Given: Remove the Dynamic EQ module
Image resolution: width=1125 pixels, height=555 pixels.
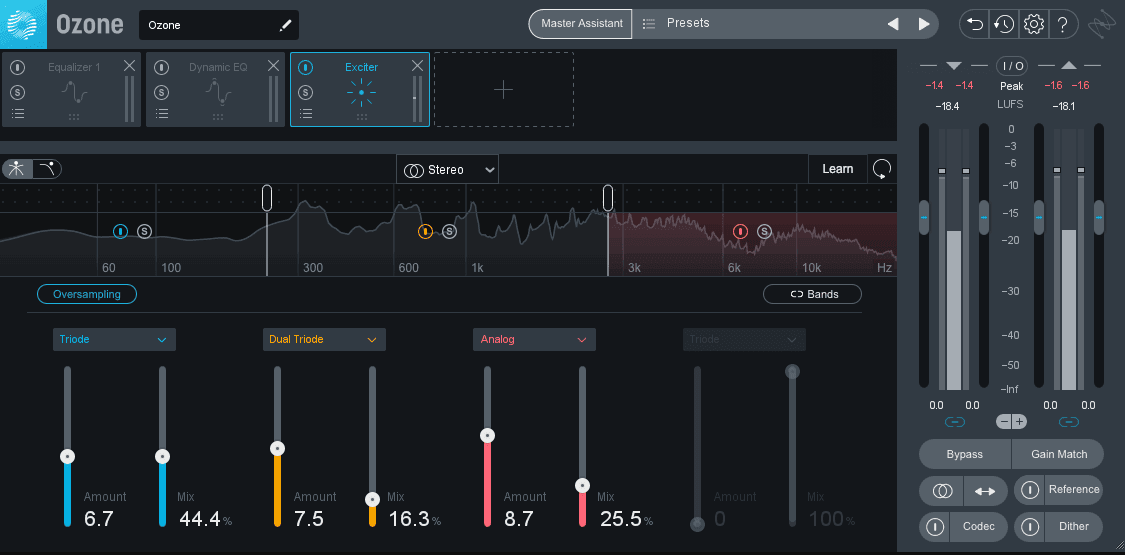Looking at the screenshot, I should coord(273,66).
